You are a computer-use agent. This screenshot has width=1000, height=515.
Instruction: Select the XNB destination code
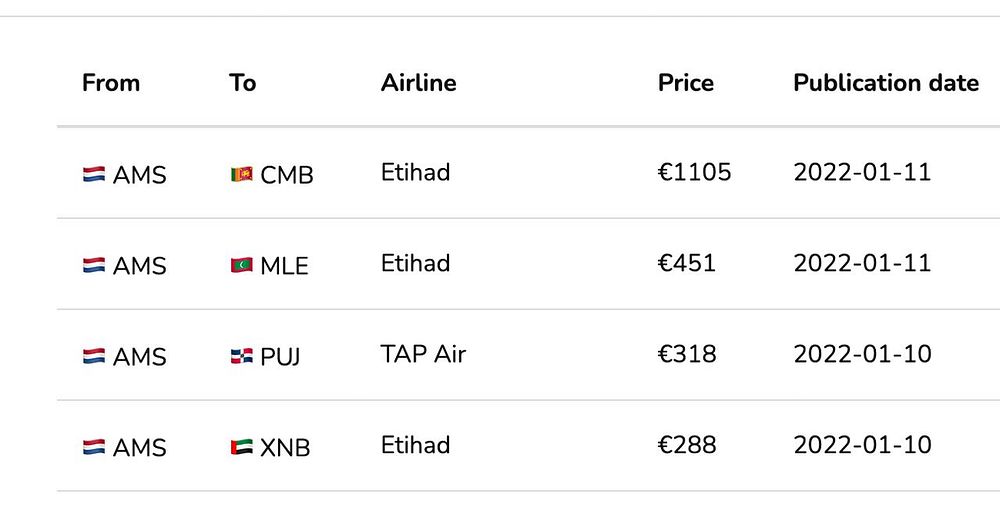285,448
